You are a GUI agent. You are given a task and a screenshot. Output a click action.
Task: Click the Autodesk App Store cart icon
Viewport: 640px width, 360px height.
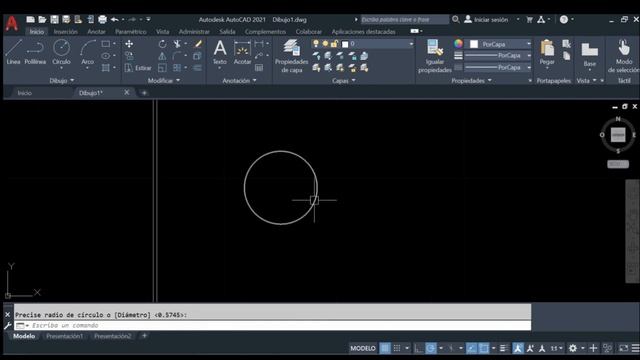[529, 19]
